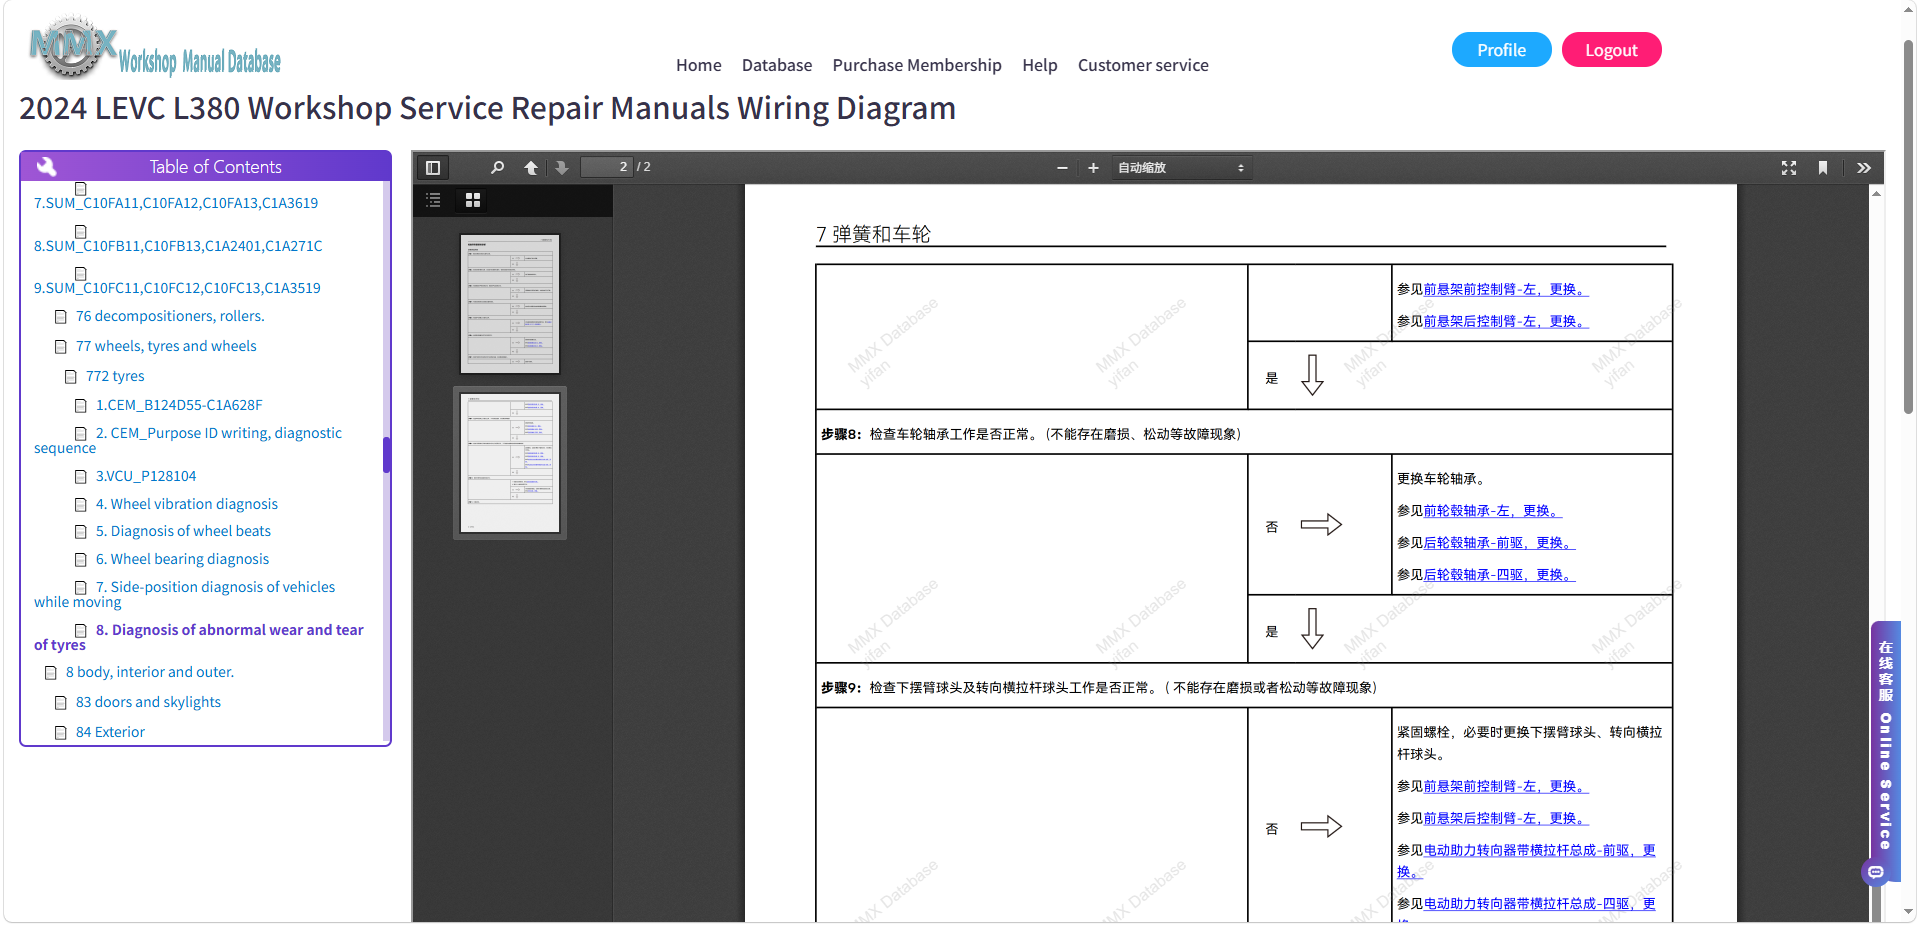This screenshot has width=1920, height=925.
Task: Open 7. Side-position diagnosis of vehicles while moving
Action: point(185,594)
